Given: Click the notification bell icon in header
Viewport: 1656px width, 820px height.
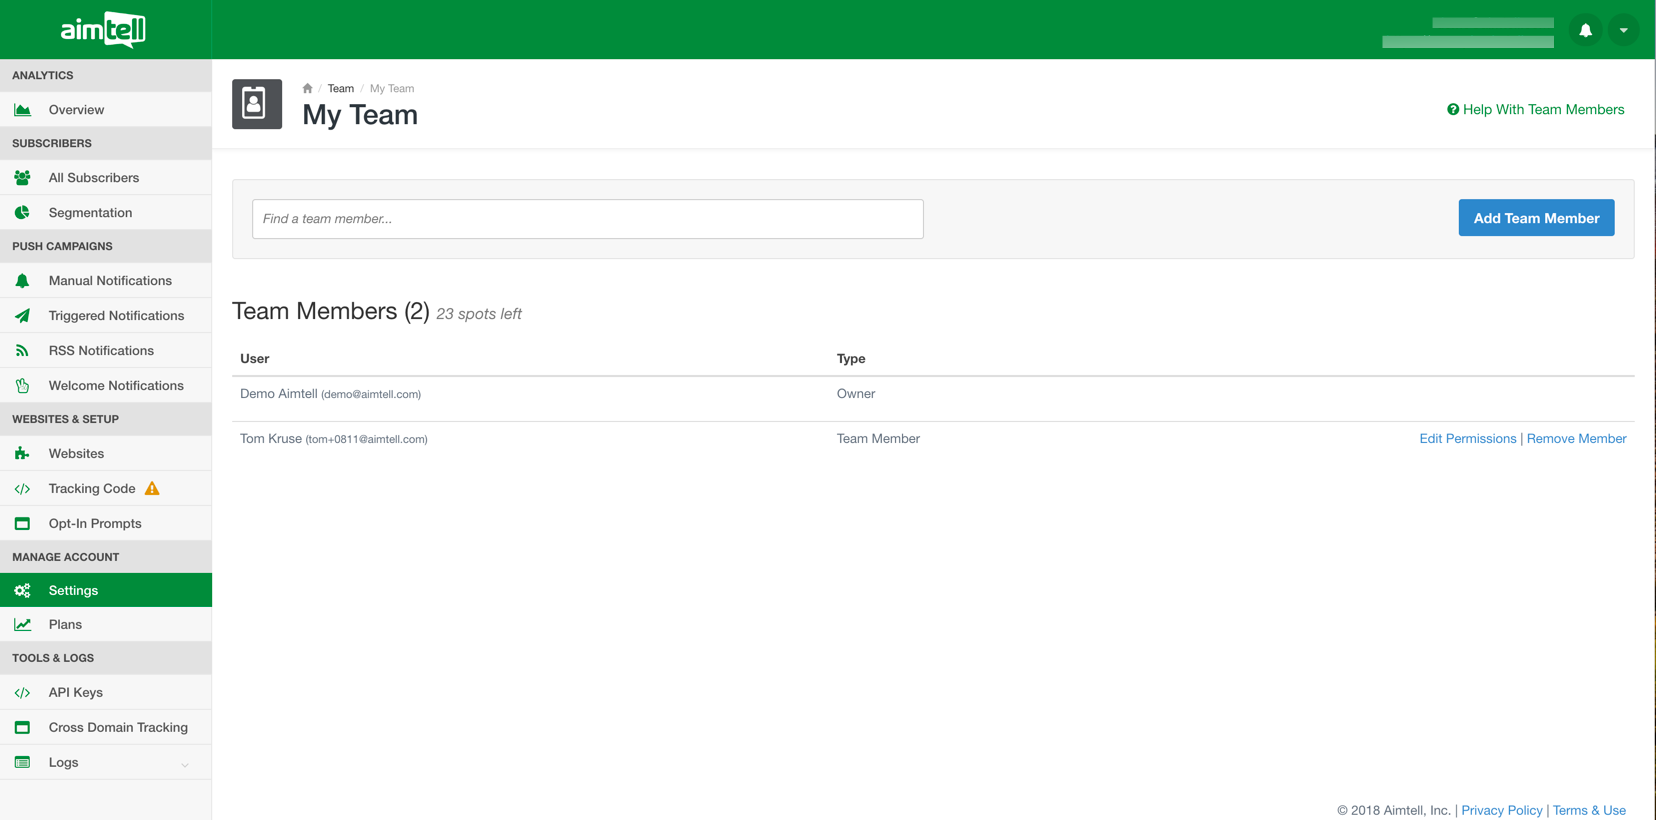Looking at the screenshot, I should click(x=1585, y=30).
